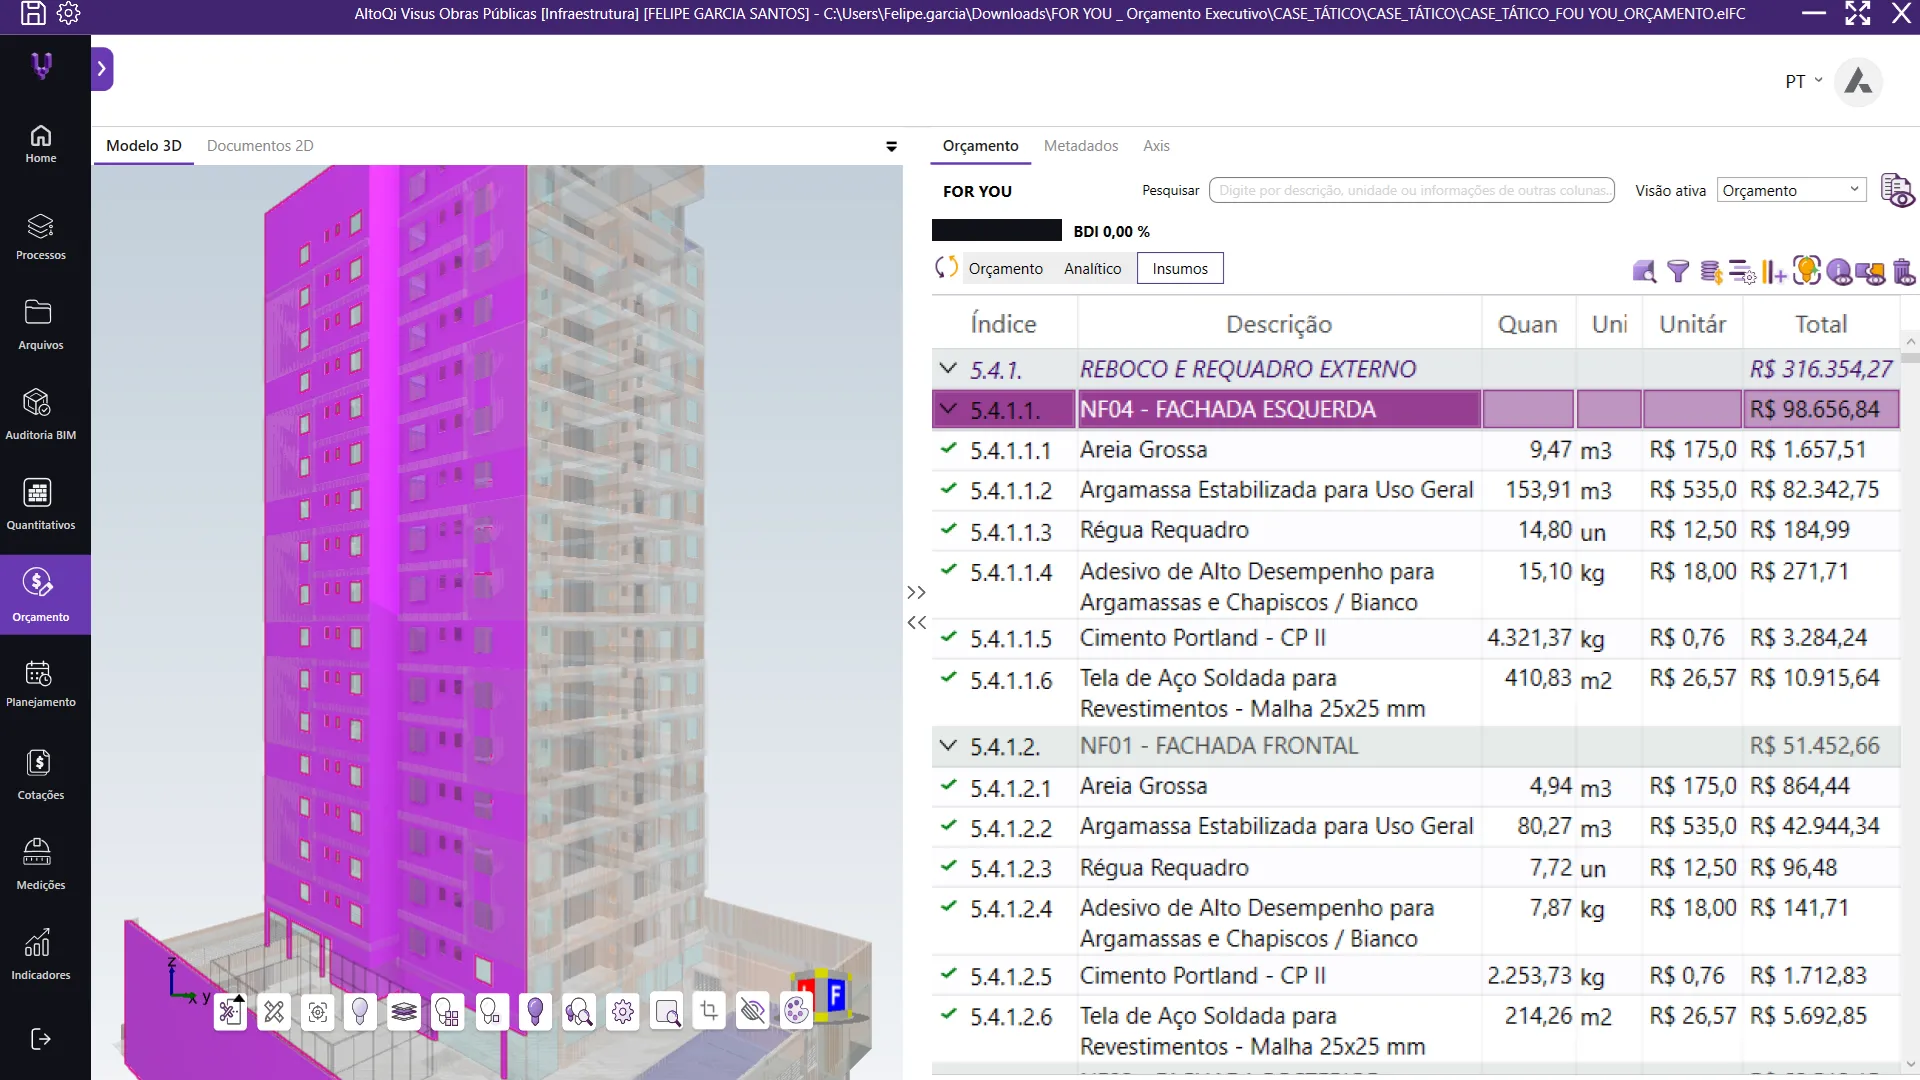Open the Planejamento sidebar module
The width and height of the screenshot is (1920, 1080).
[x=40, y=683]
